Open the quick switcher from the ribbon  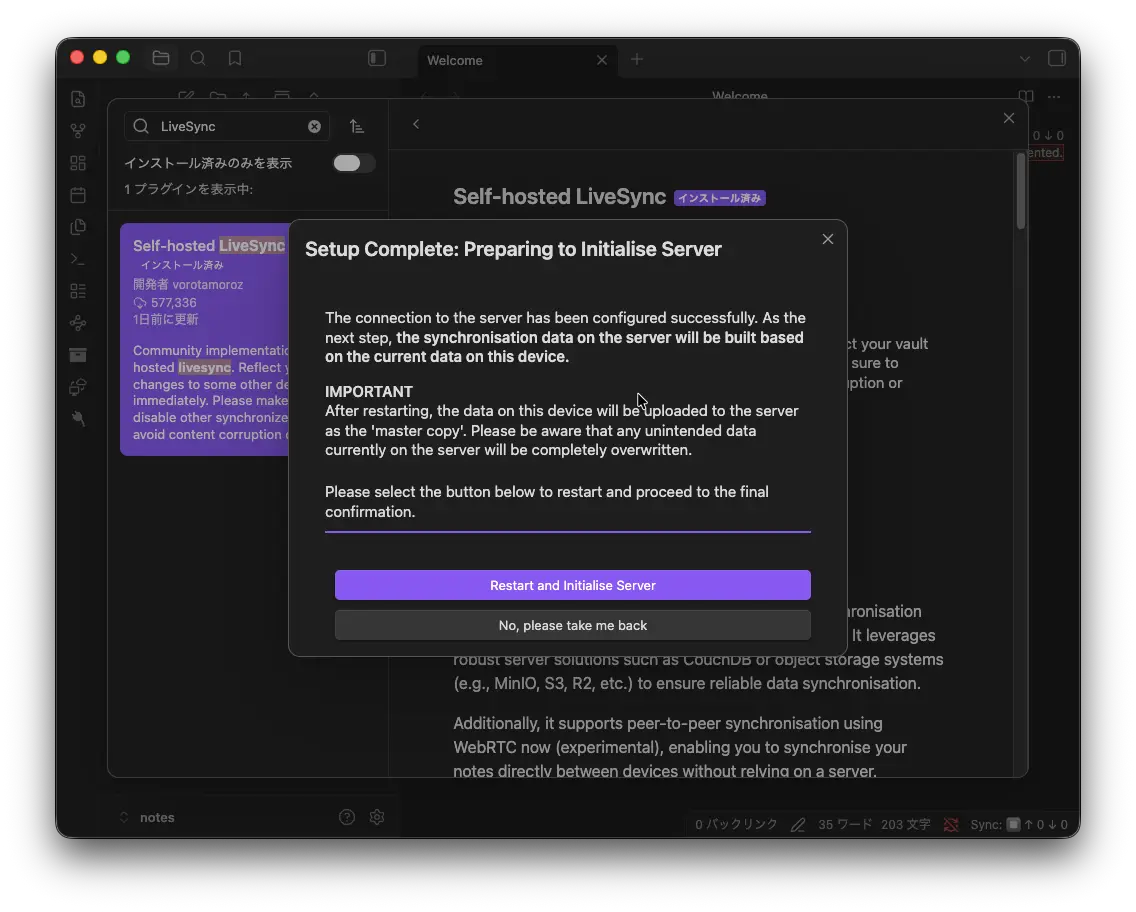point(78,99)
